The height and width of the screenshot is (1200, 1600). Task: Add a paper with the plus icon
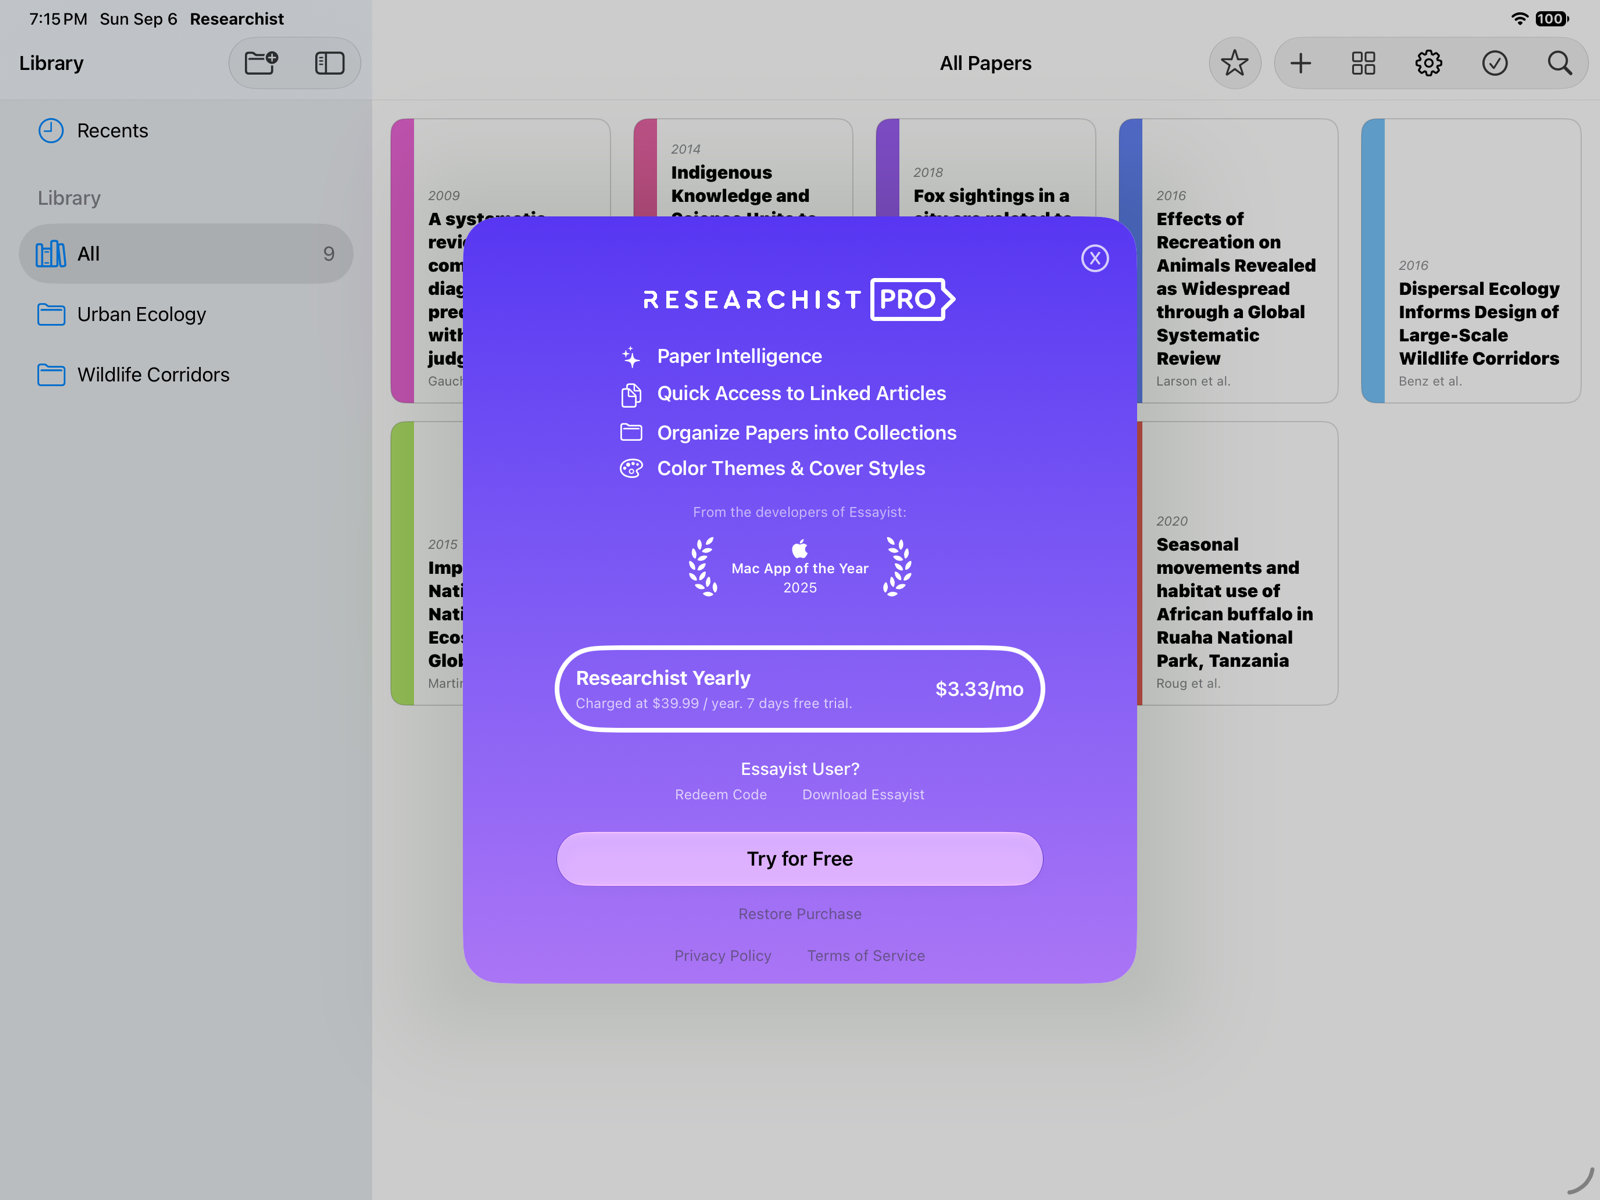click(1300, 63)
